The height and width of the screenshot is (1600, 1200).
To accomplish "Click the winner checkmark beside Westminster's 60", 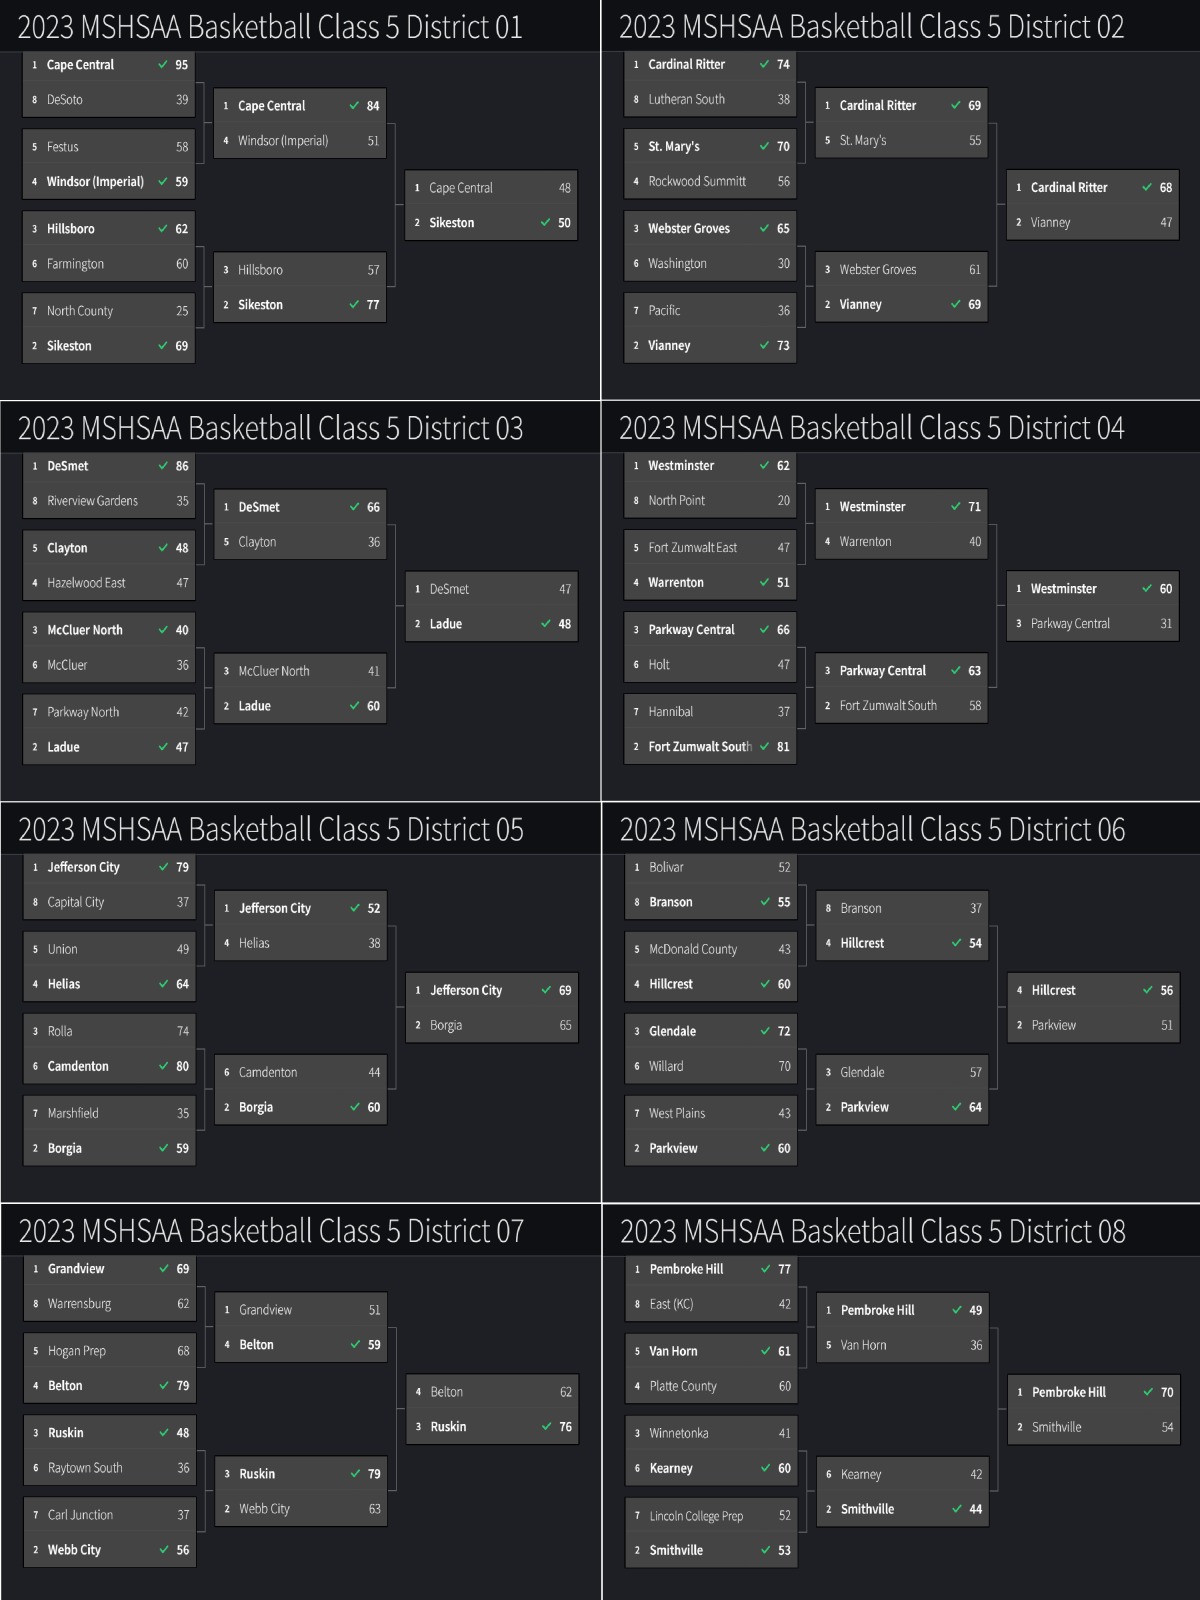I will click(x=1147, y=589).
